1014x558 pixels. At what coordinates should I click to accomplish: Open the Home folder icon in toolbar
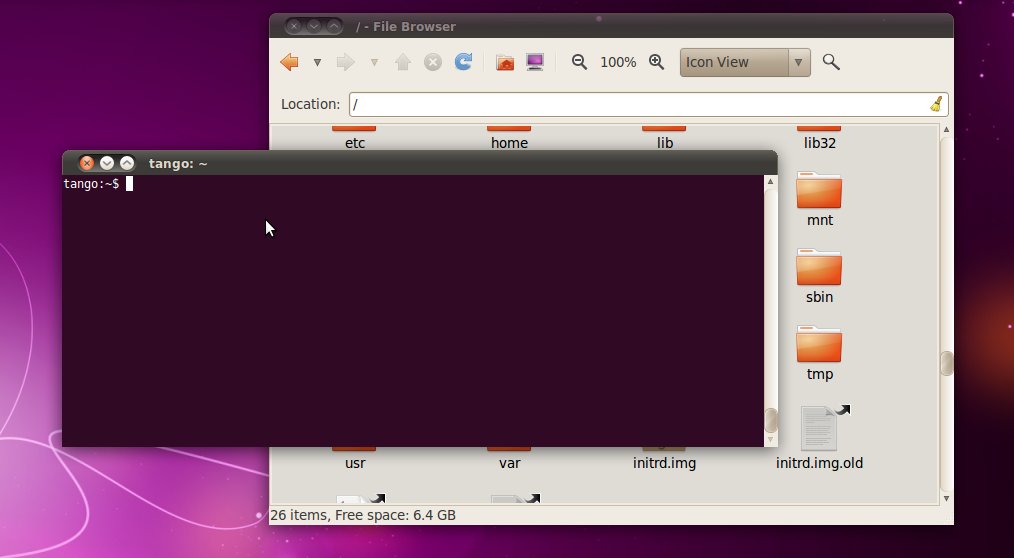pos(504,62)
